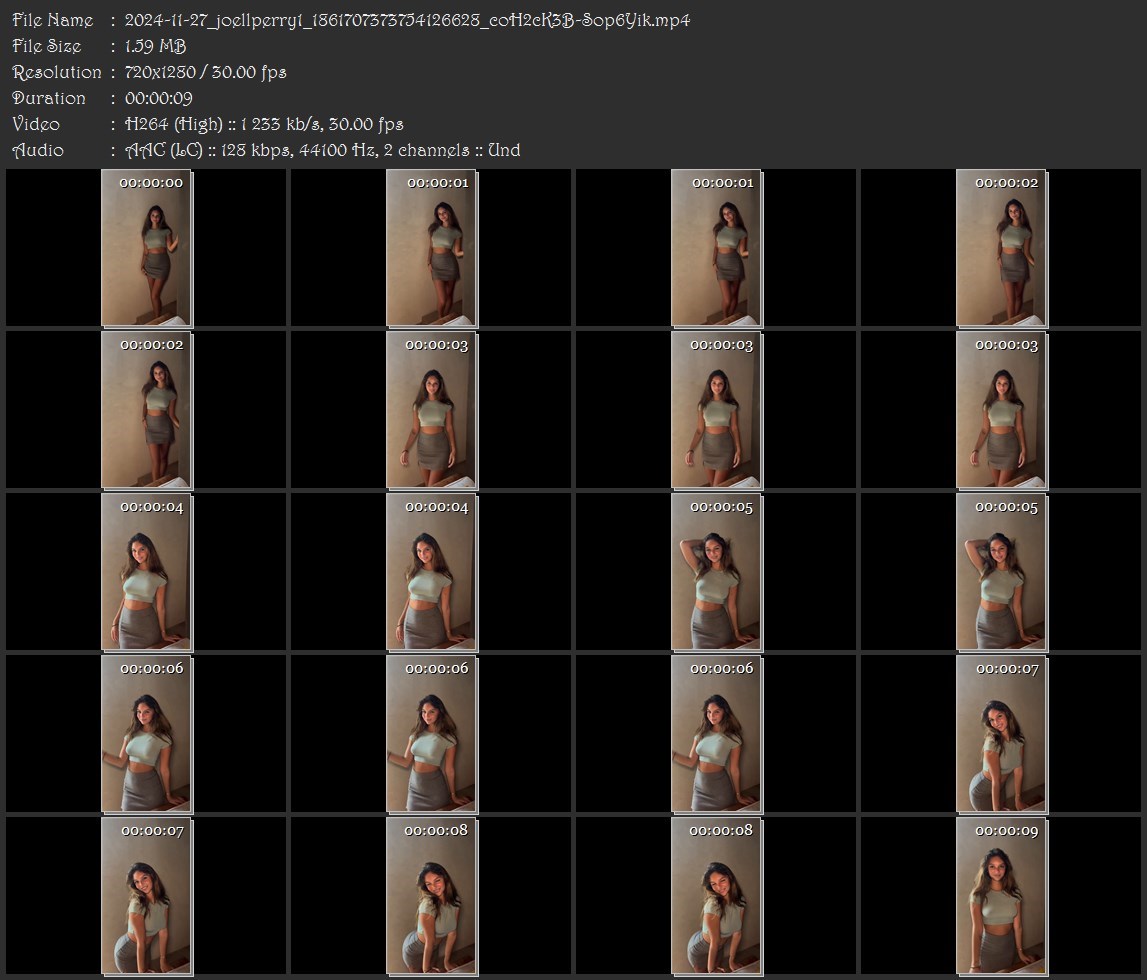The width and height of the screenshot is (1147, 980).
Task: Click the 'Video' label
Action: 36,124
